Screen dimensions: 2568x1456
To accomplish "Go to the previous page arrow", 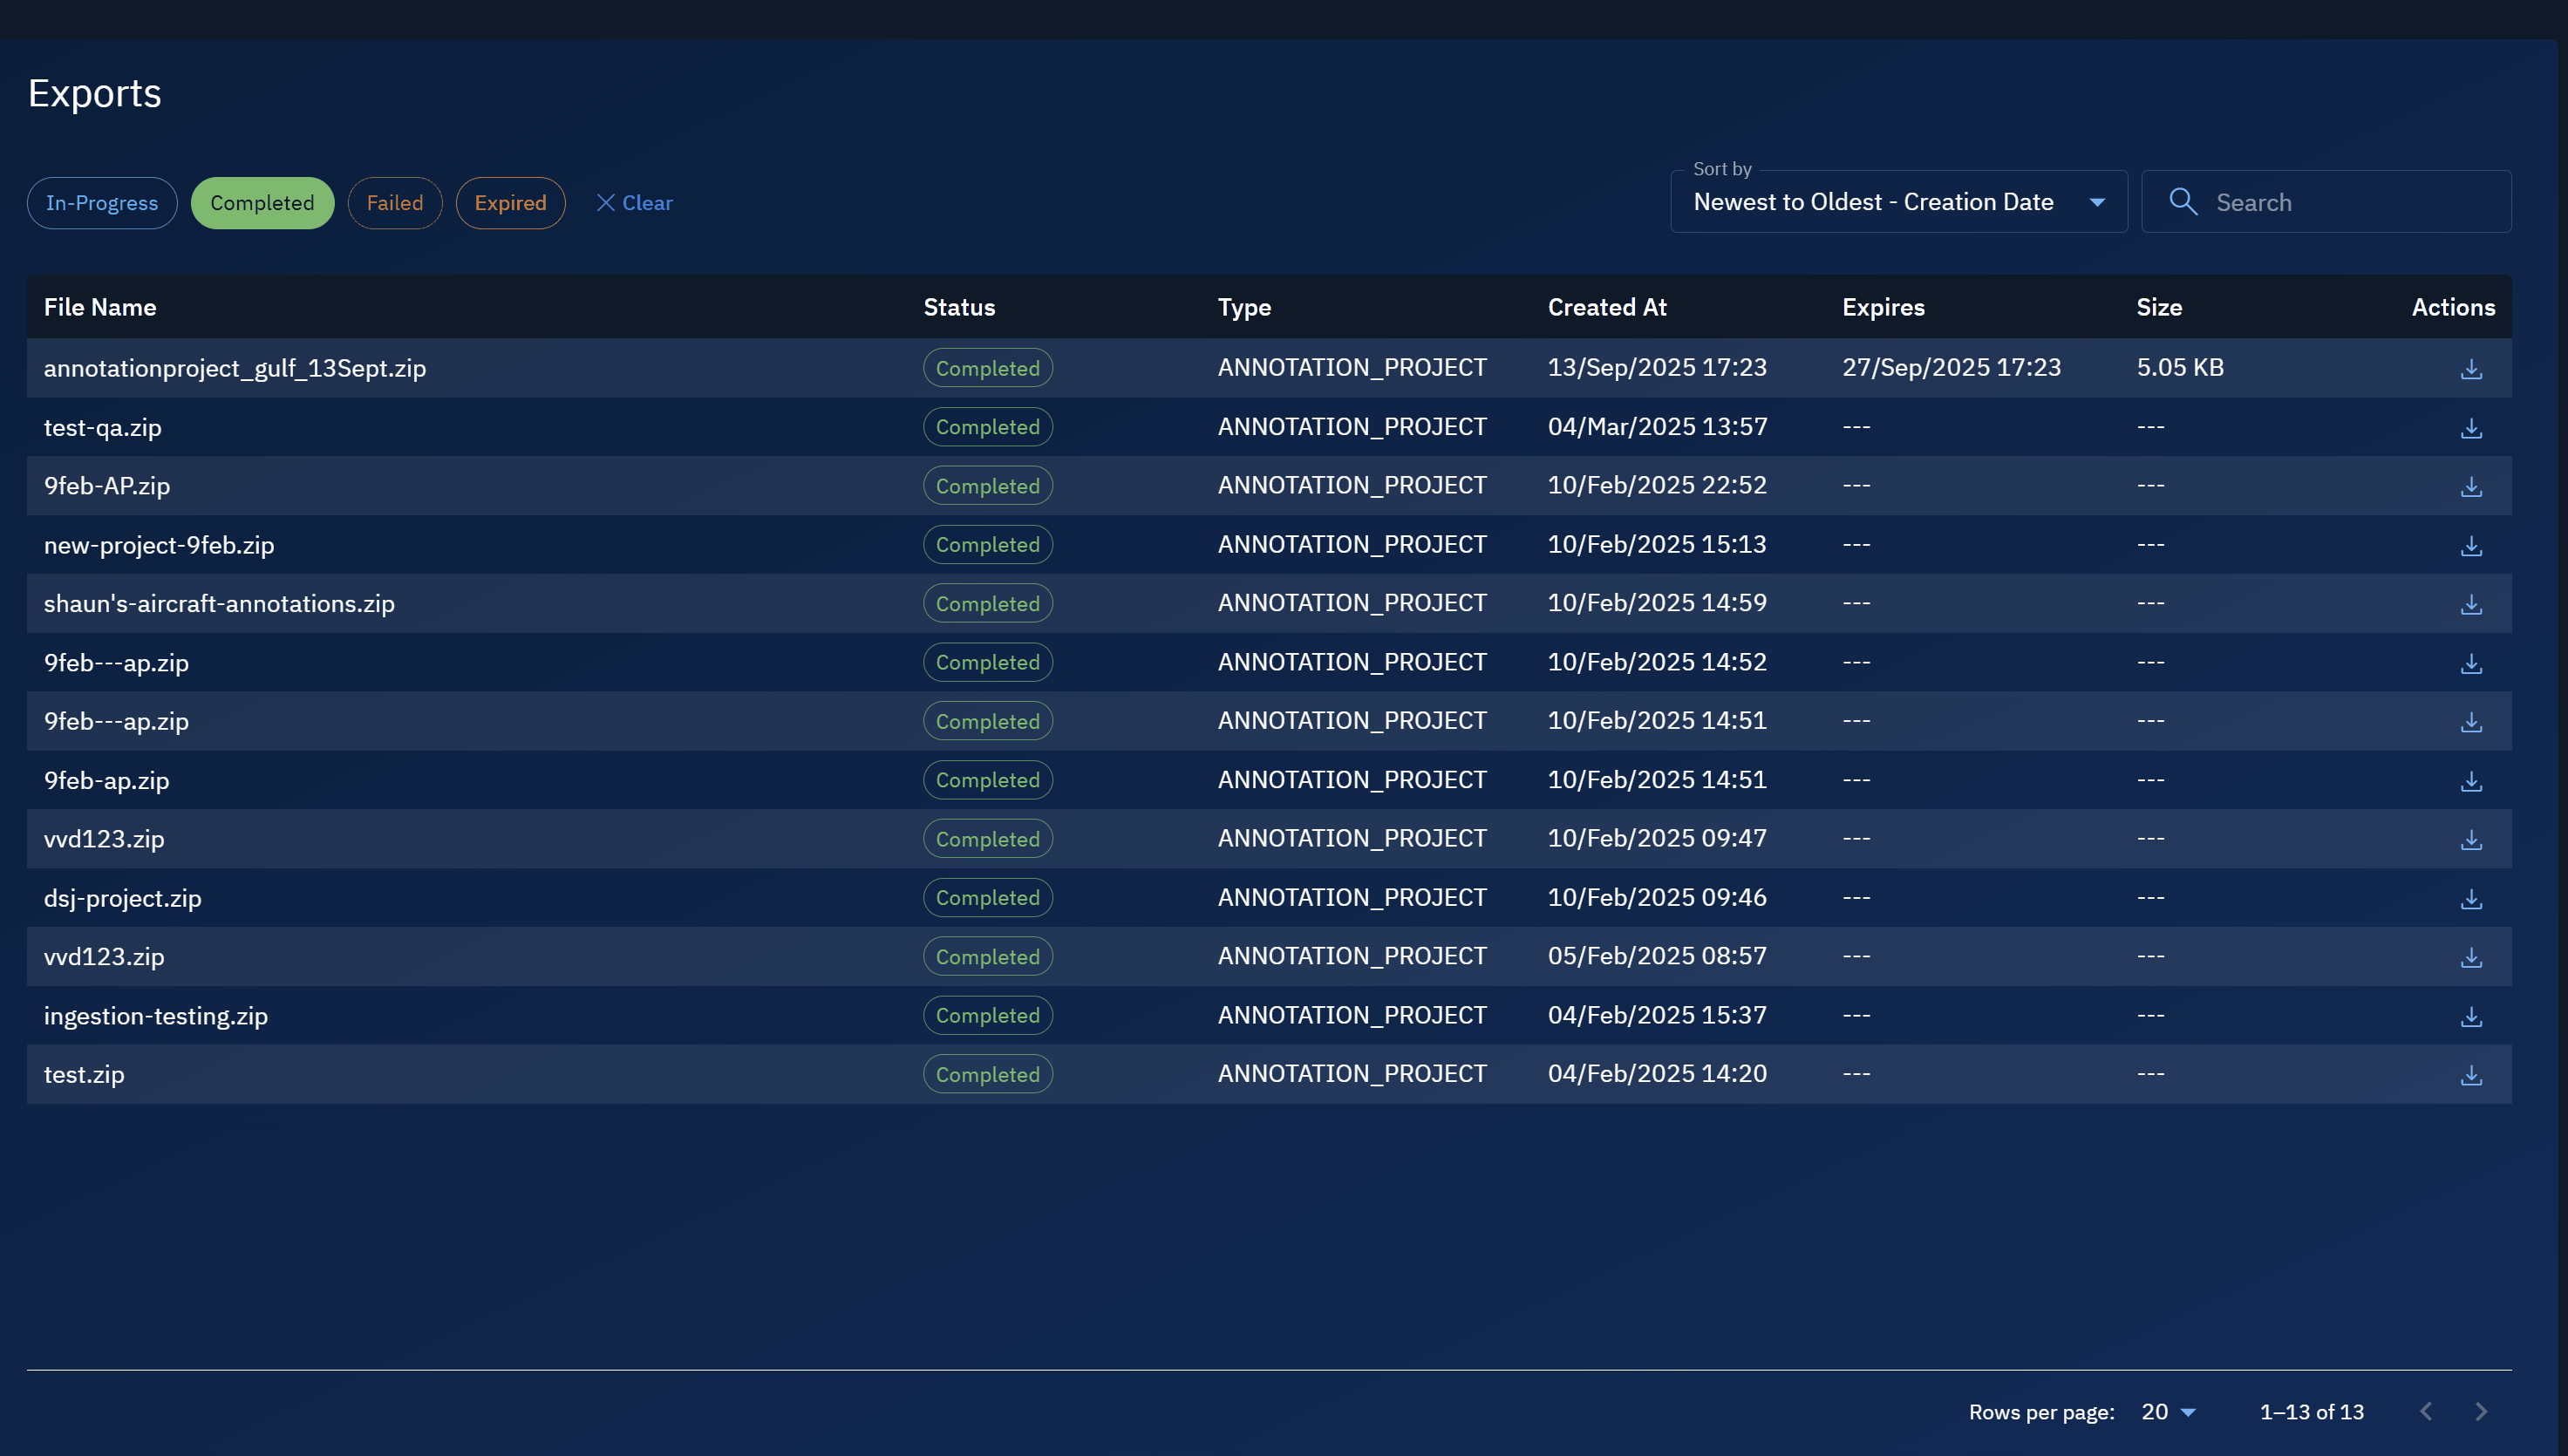I will [x=2426, y=1412].
